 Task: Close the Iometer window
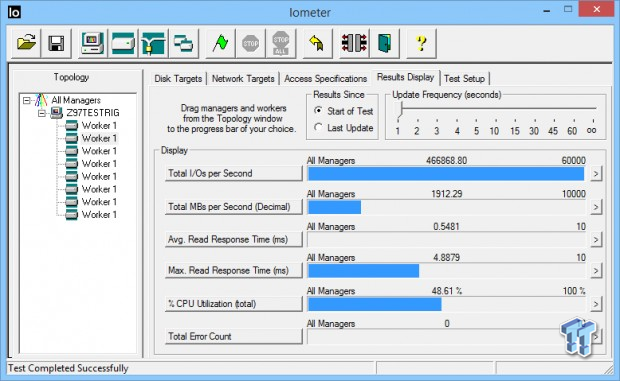597,9
